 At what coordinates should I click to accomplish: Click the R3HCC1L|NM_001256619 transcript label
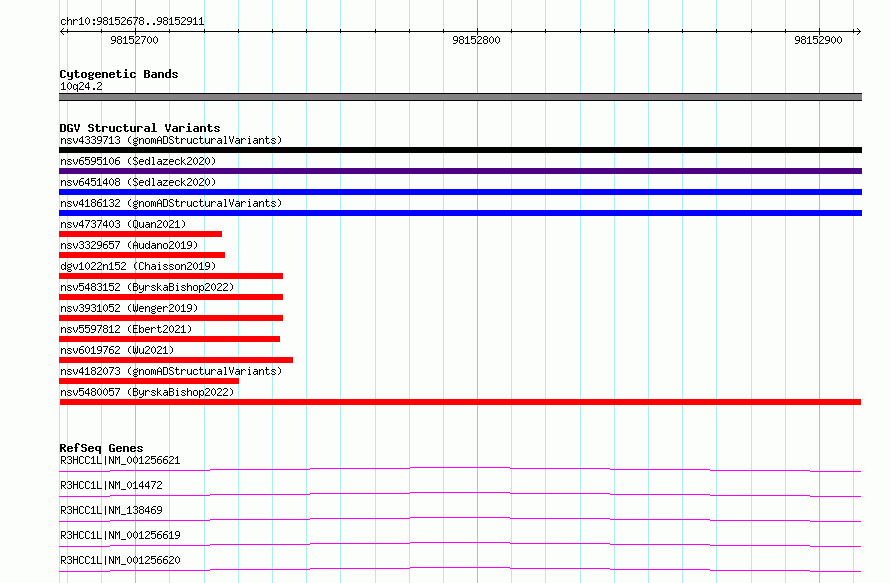click(120, 535)
